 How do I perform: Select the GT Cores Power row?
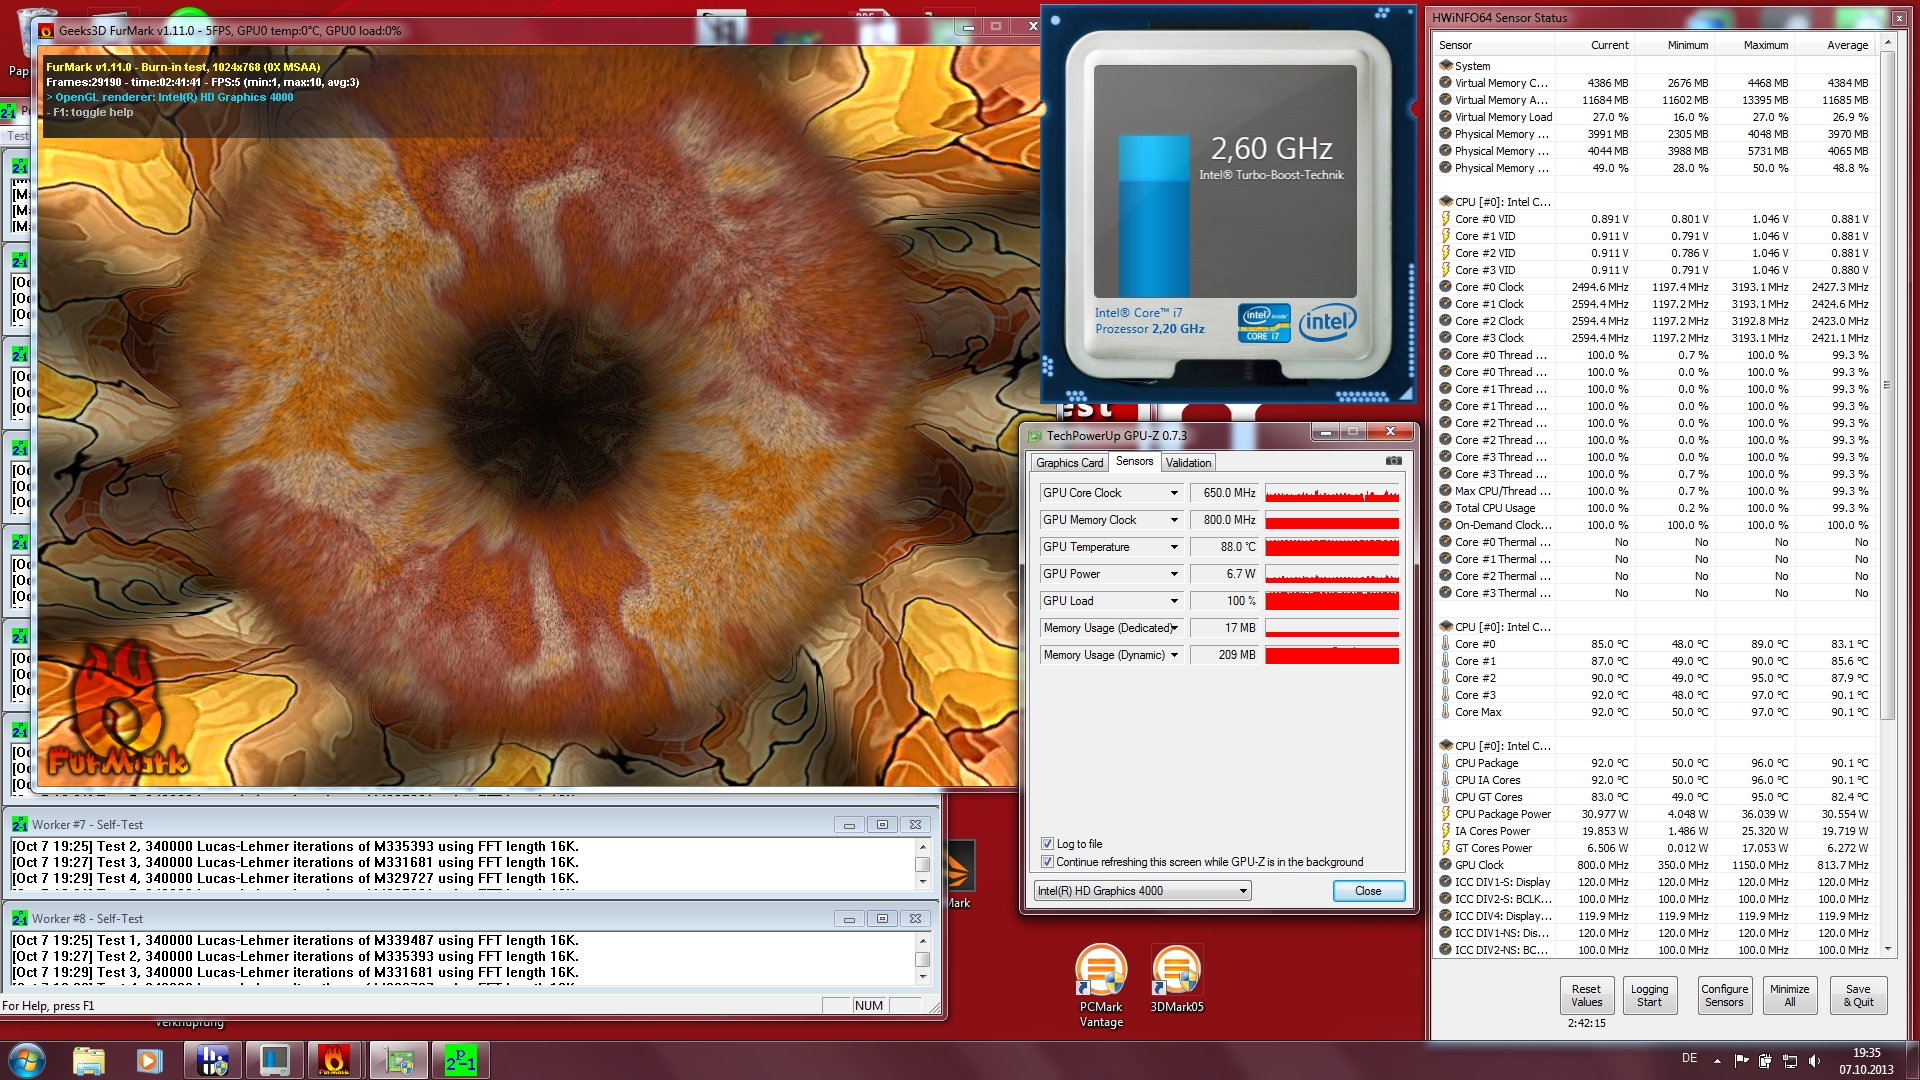1654,848
